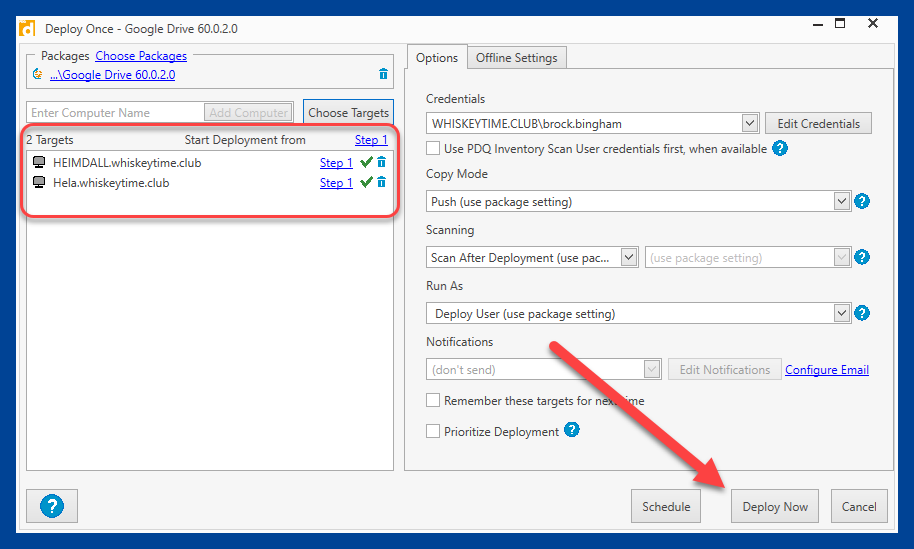Click the Step 1 link for HEIMDALL.whiskeytime.club
Image resolution: width=914 pixels, height=549 pixels.
point(336,163)
